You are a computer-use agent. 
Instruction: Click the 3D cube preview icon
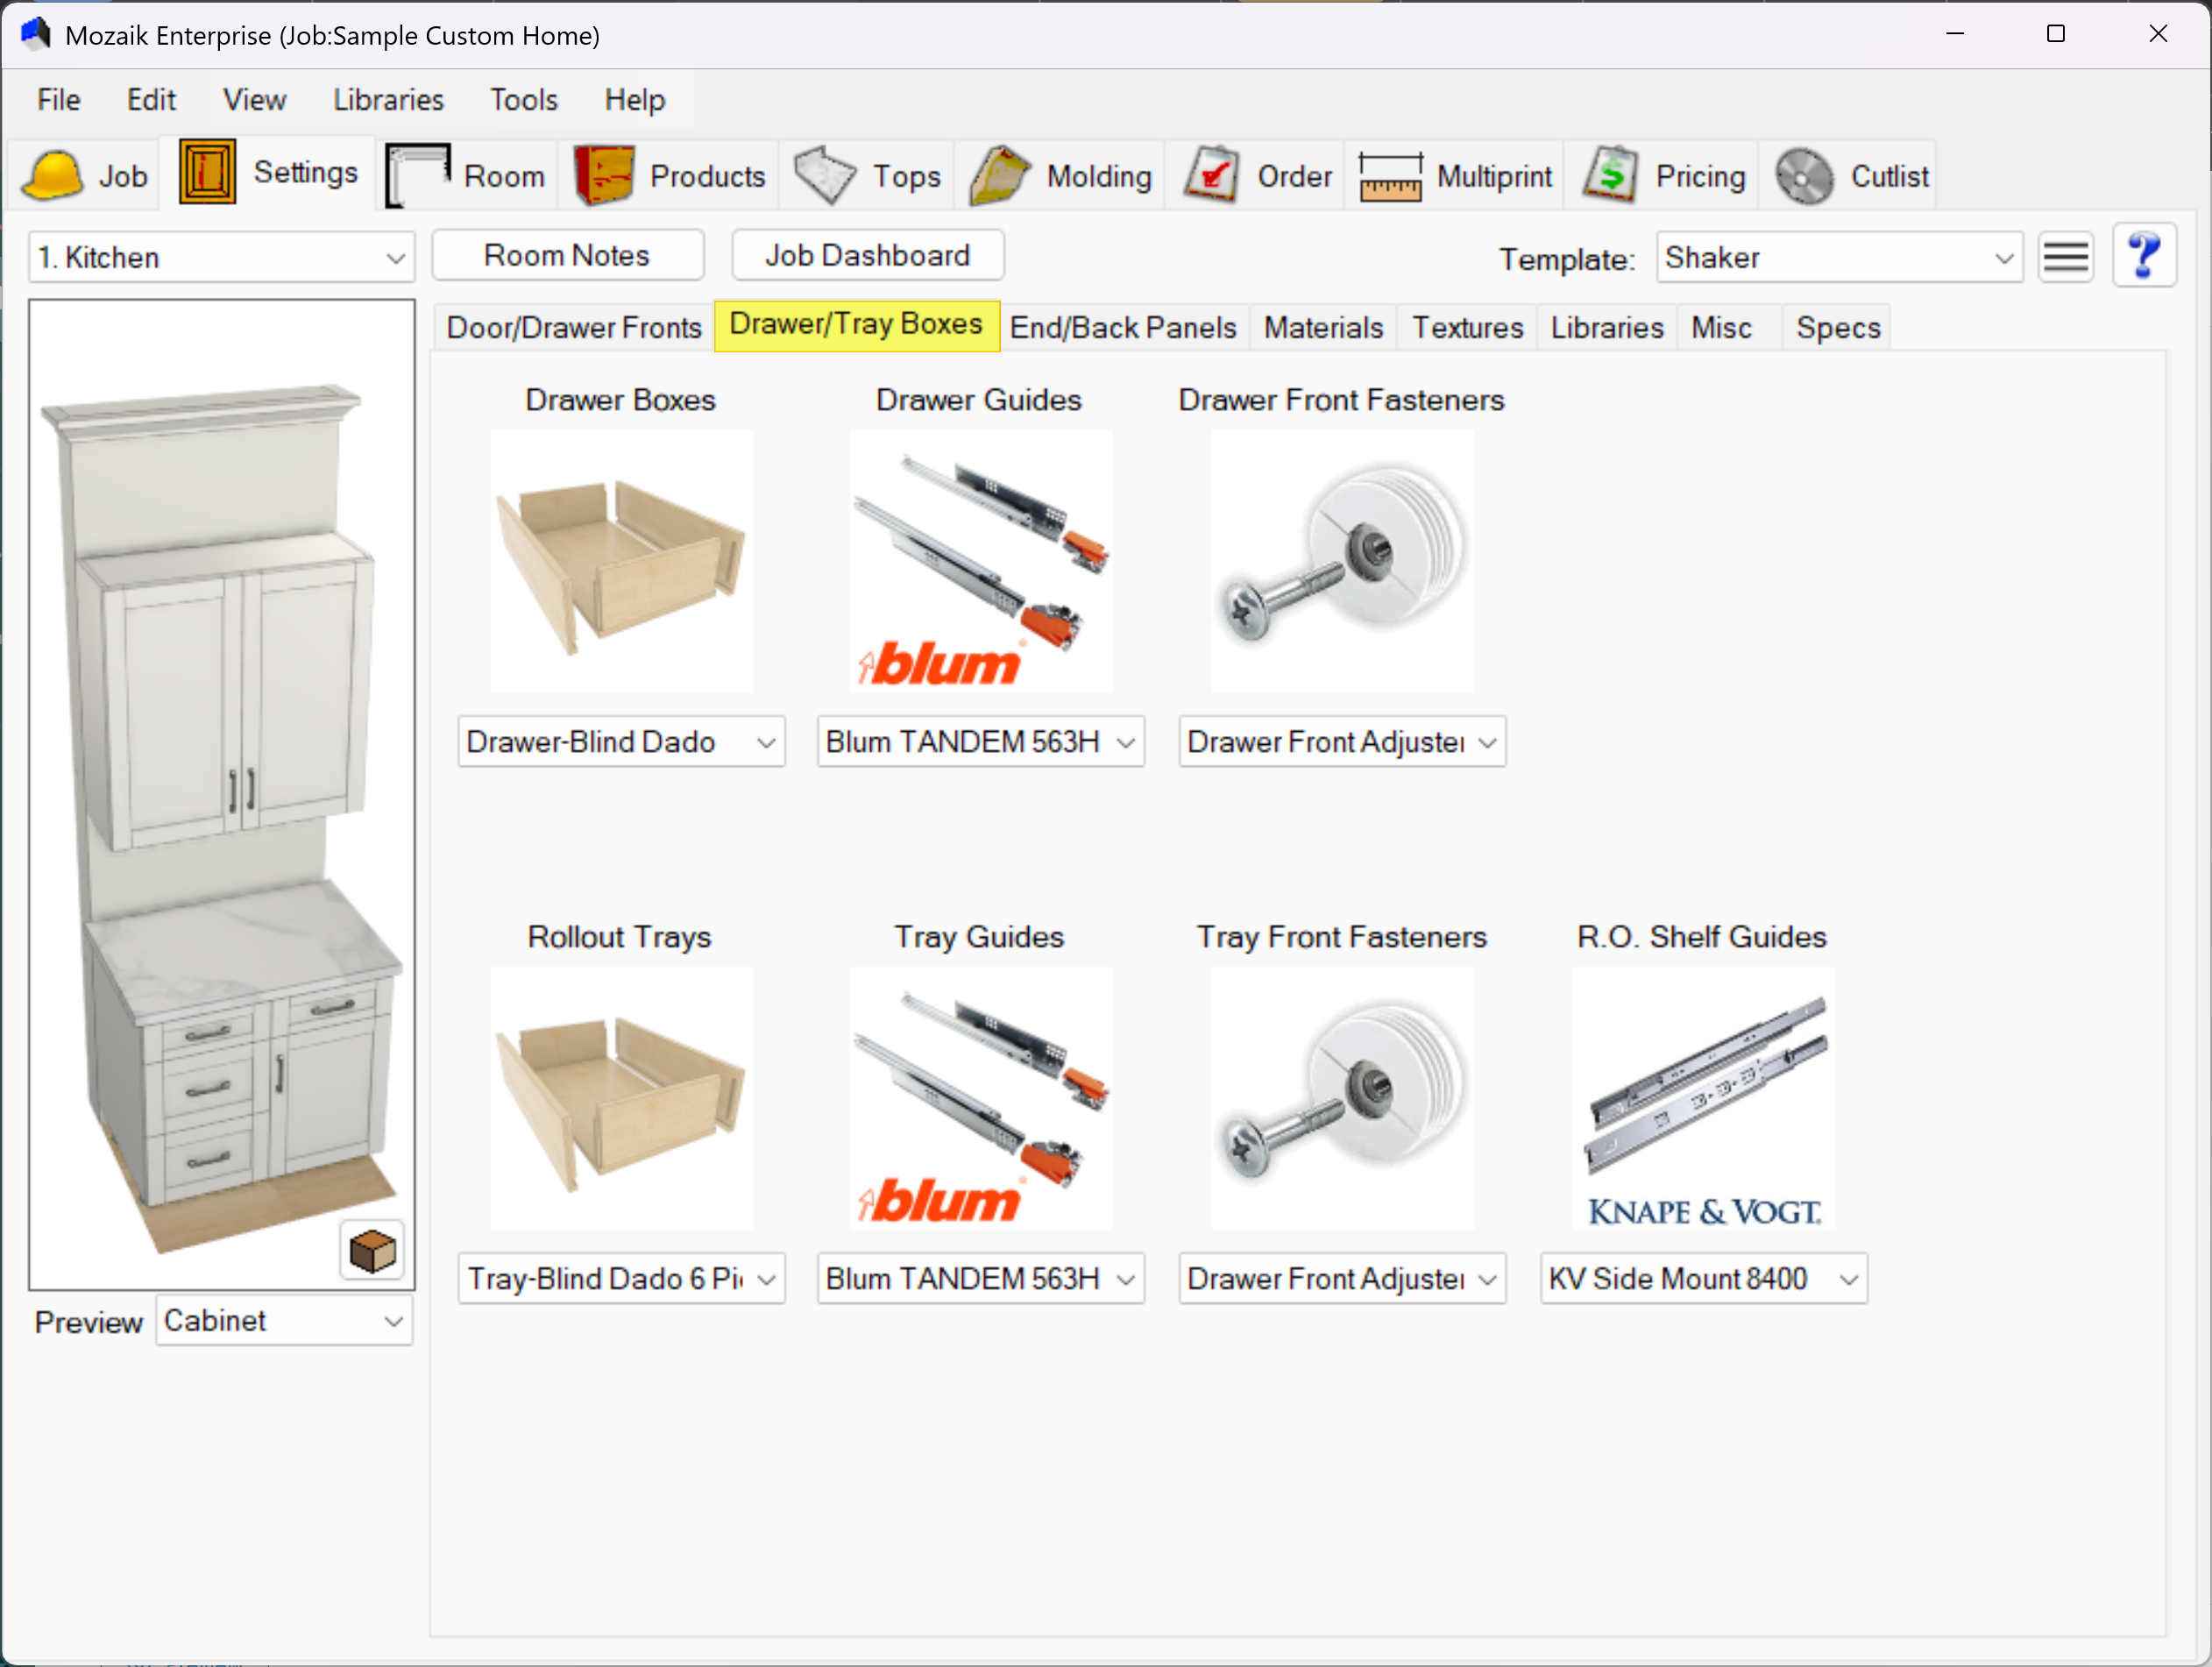(x=372, y=1250)
